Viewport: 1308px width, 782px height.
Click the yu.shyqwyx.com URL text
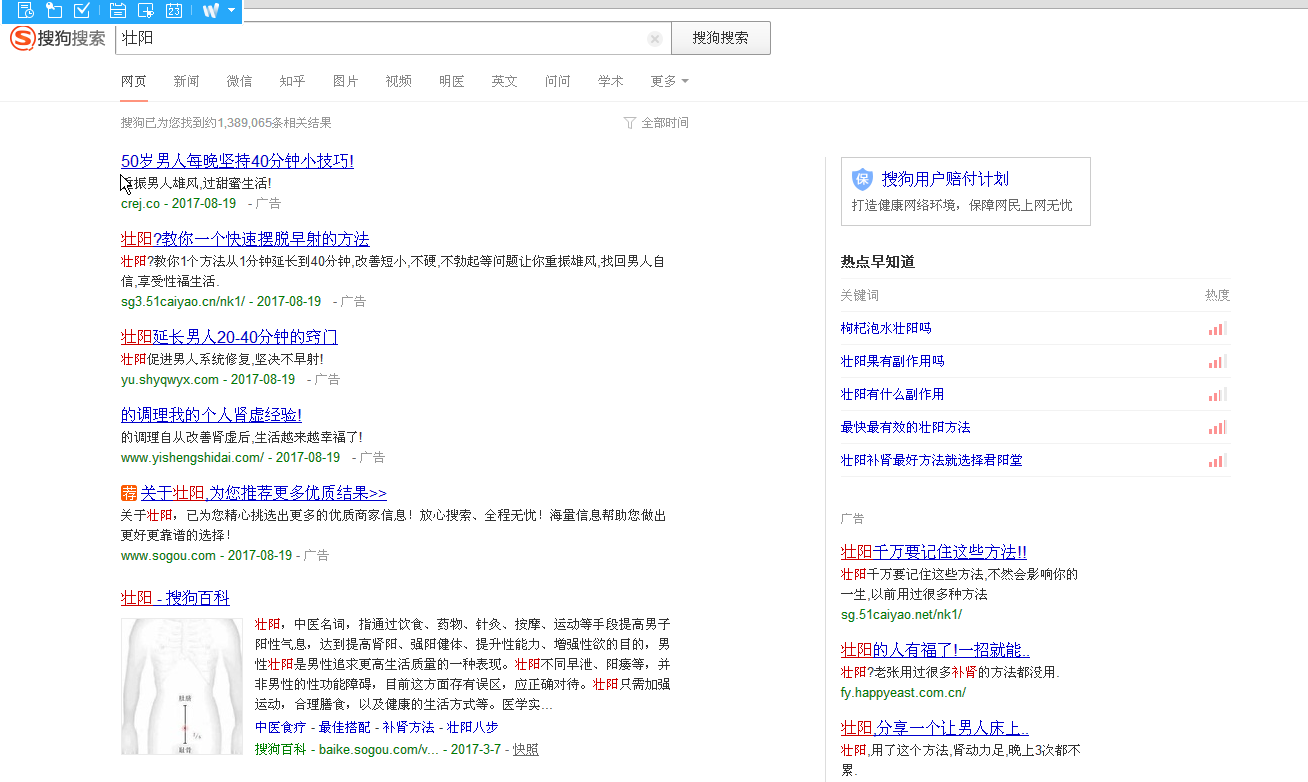170,380
